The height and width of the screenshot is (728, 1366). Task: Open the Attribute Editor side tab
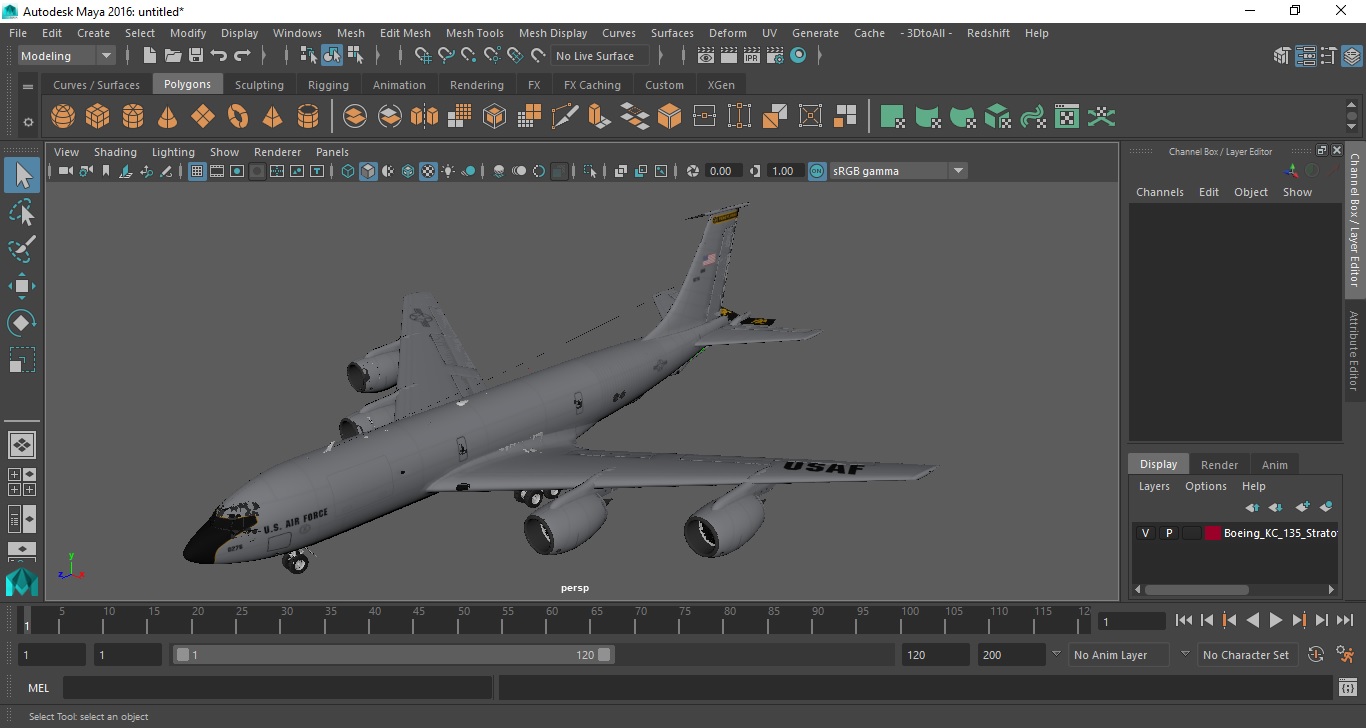[1354, 351]
